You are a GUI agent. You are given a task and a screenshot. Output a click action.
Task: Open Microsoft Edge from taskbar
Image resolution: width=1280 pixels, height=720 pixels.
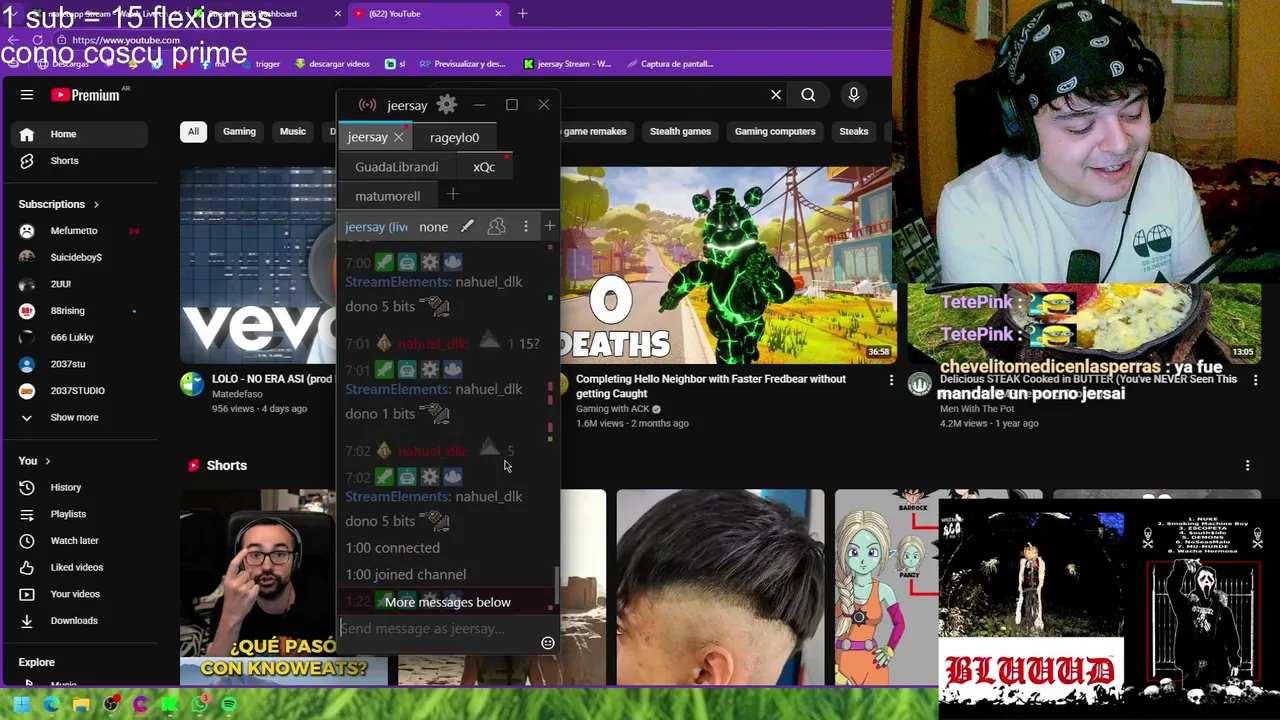[x=51, y=705]
